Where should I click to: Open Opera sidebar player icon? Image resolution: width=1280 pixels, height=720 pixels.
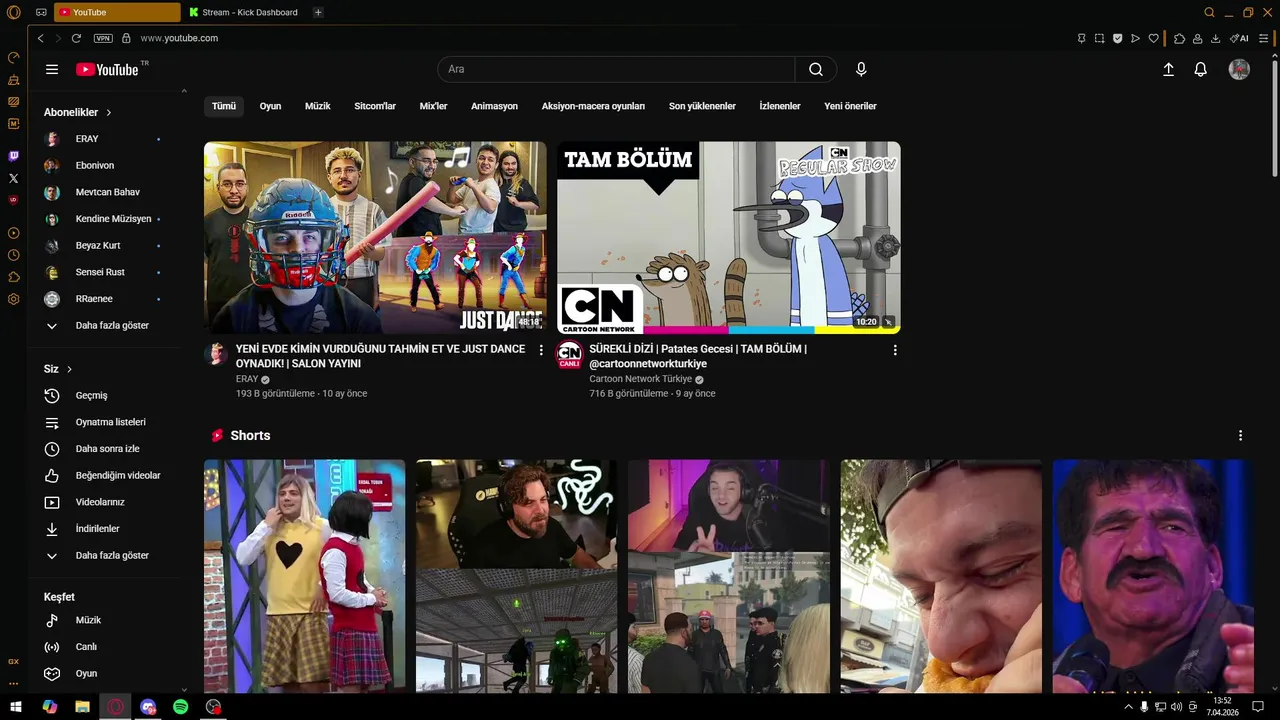14,233
